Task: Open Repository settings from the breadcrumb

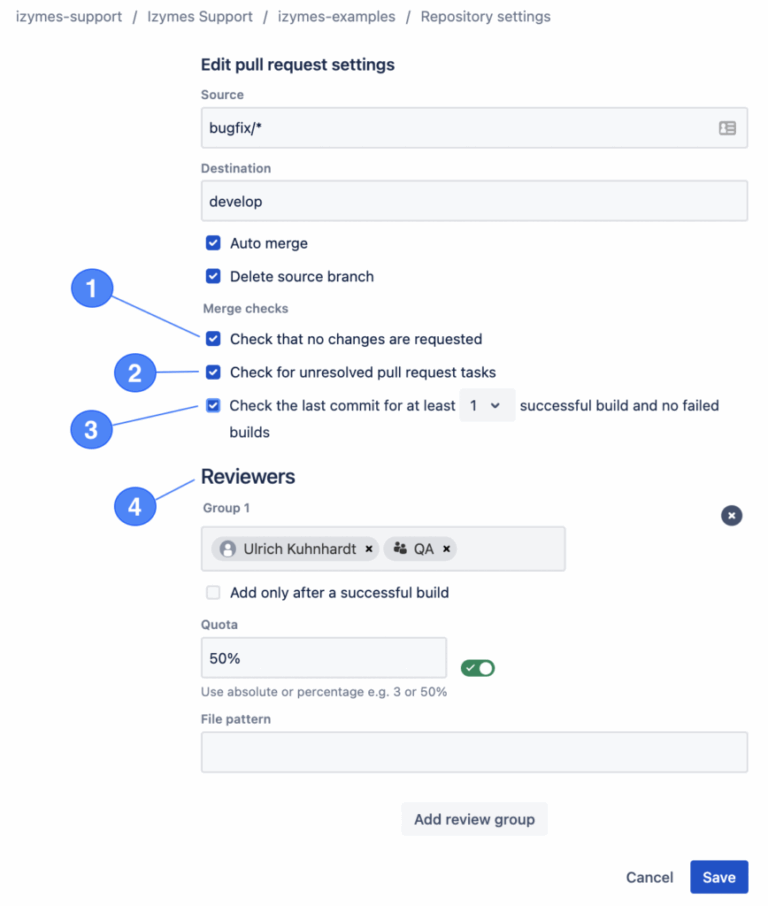Action: click(485, 16)
